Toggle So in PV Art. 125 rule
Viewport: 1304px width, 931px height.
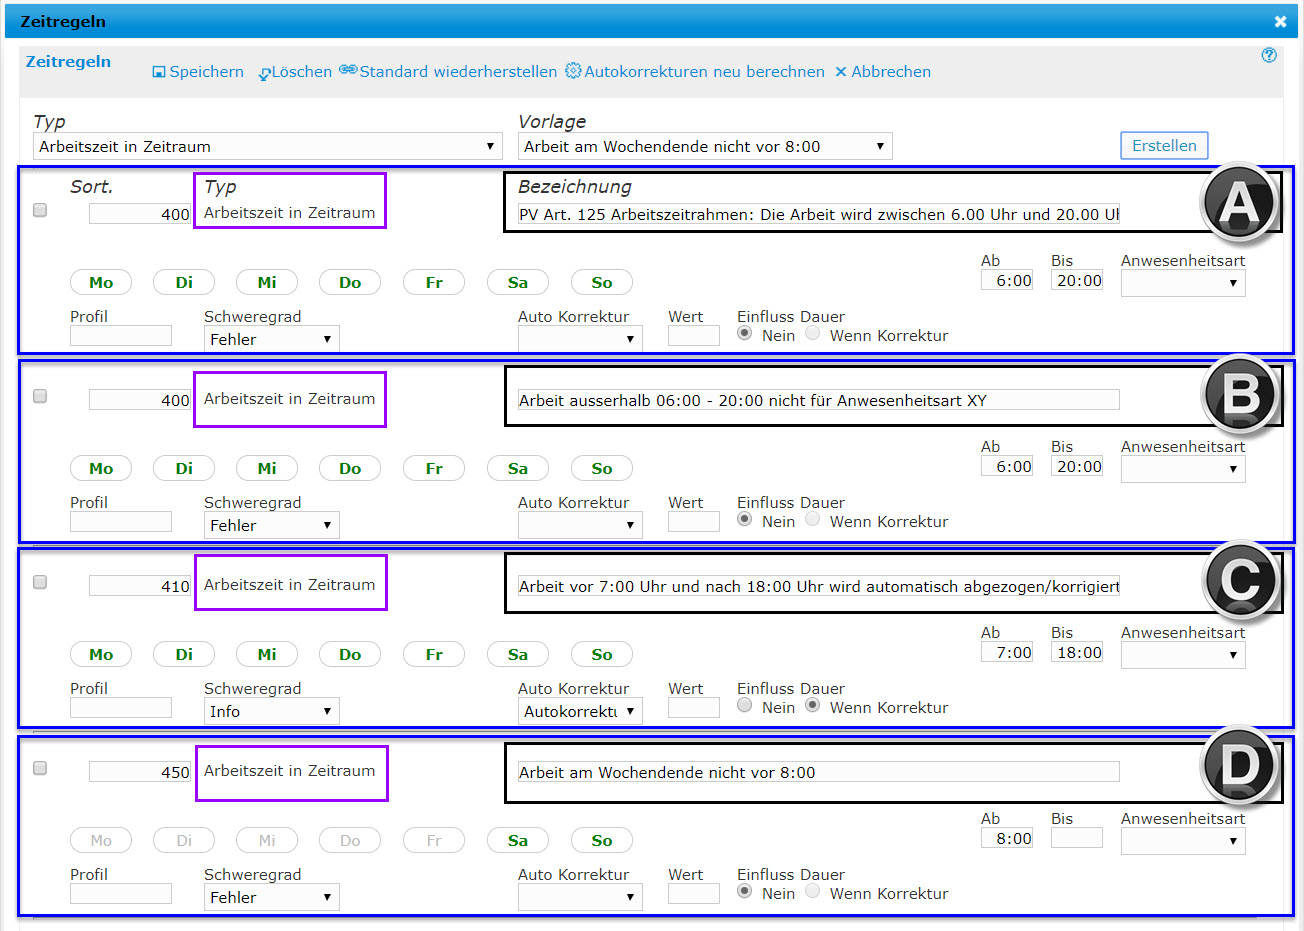tap(602, 282)
